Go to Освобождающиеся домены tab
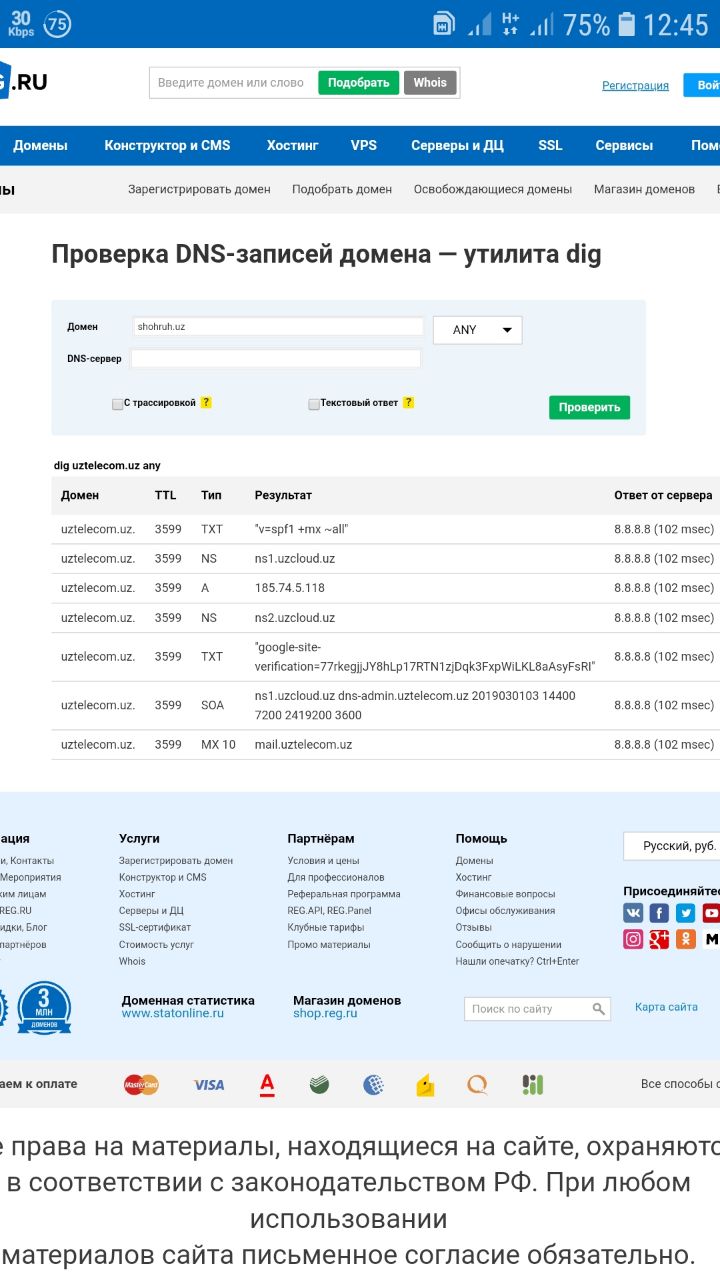The image size is (720, 1280). pos(493,189)
